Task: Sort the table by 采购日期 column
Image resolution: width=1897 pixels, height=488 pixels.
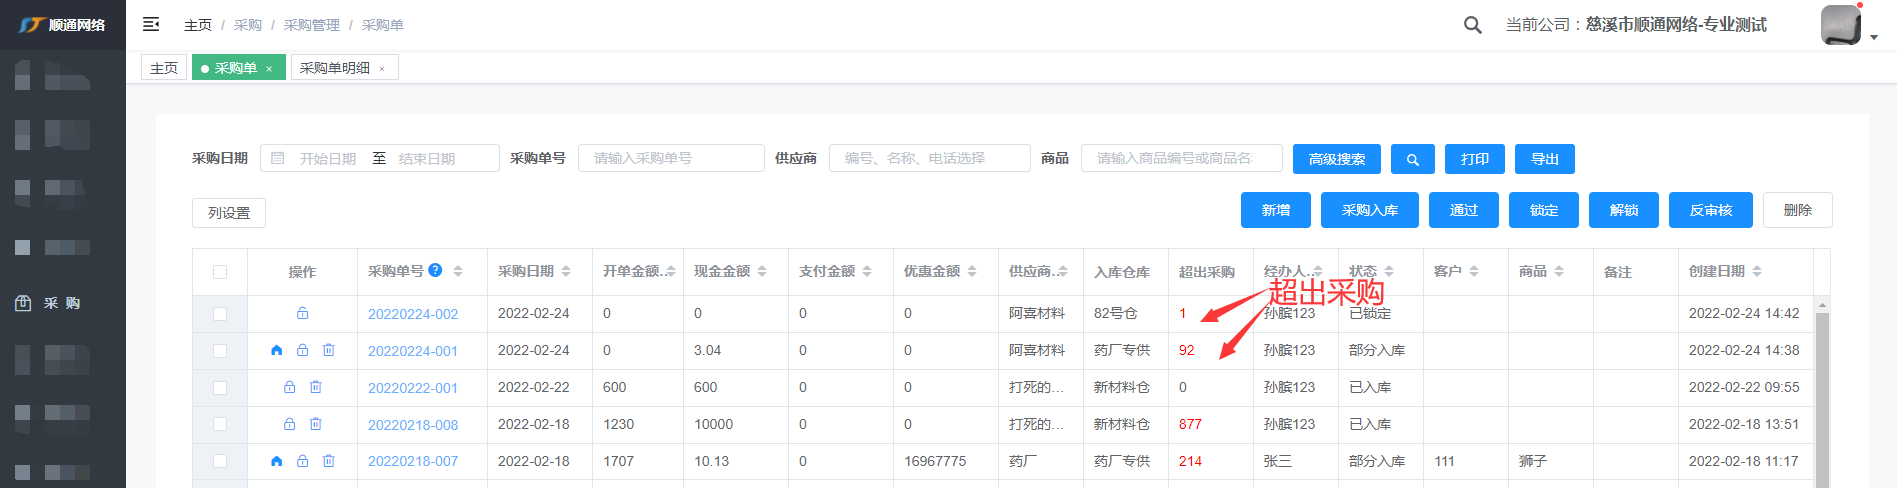Action: tap(566, 271)
